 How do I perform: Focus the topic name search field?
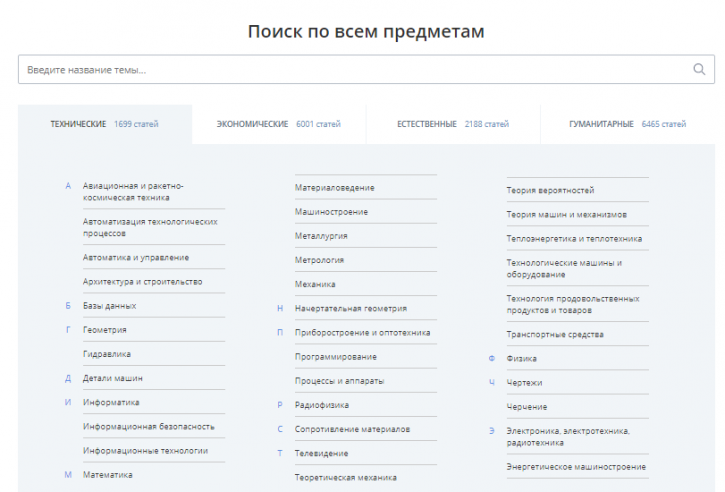(366, 69)
